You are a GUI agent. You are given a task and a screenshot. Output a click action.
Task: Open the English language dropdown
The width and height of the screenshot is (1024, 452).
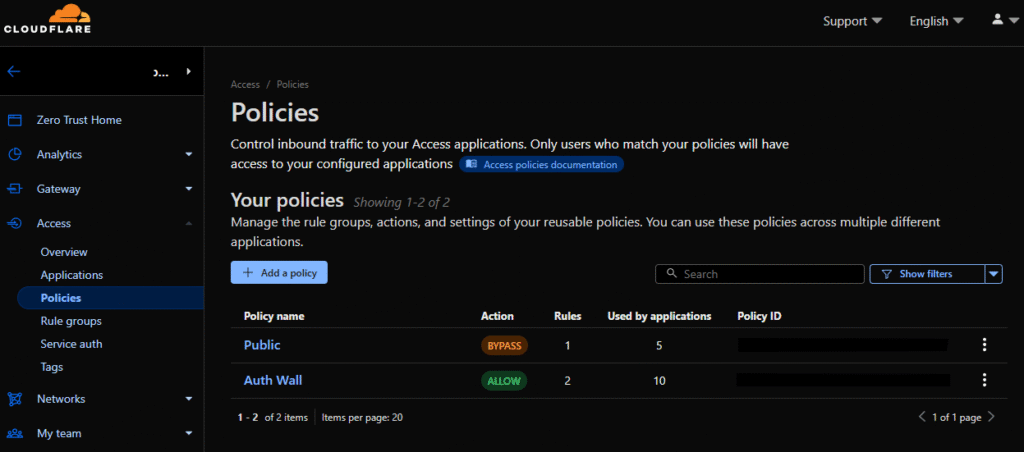point(936,21)
